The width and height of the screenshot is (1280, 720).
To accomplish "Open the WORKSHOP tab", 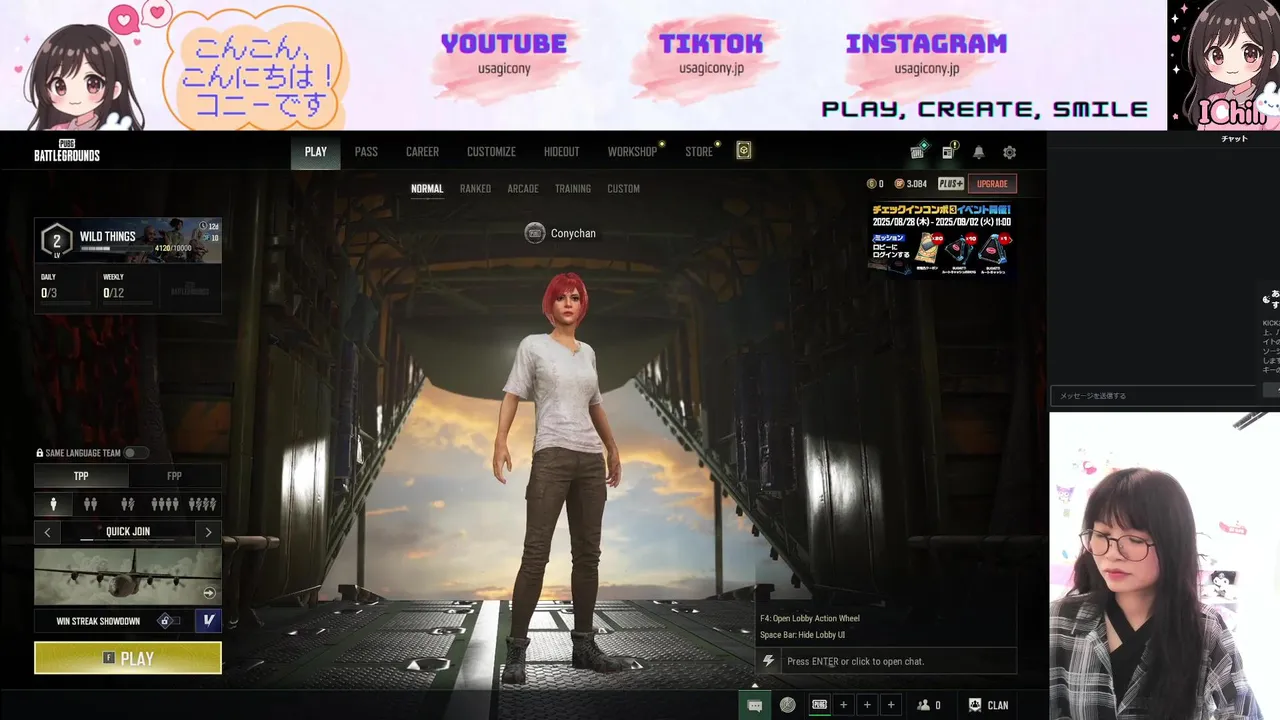I will pos(633,152).
